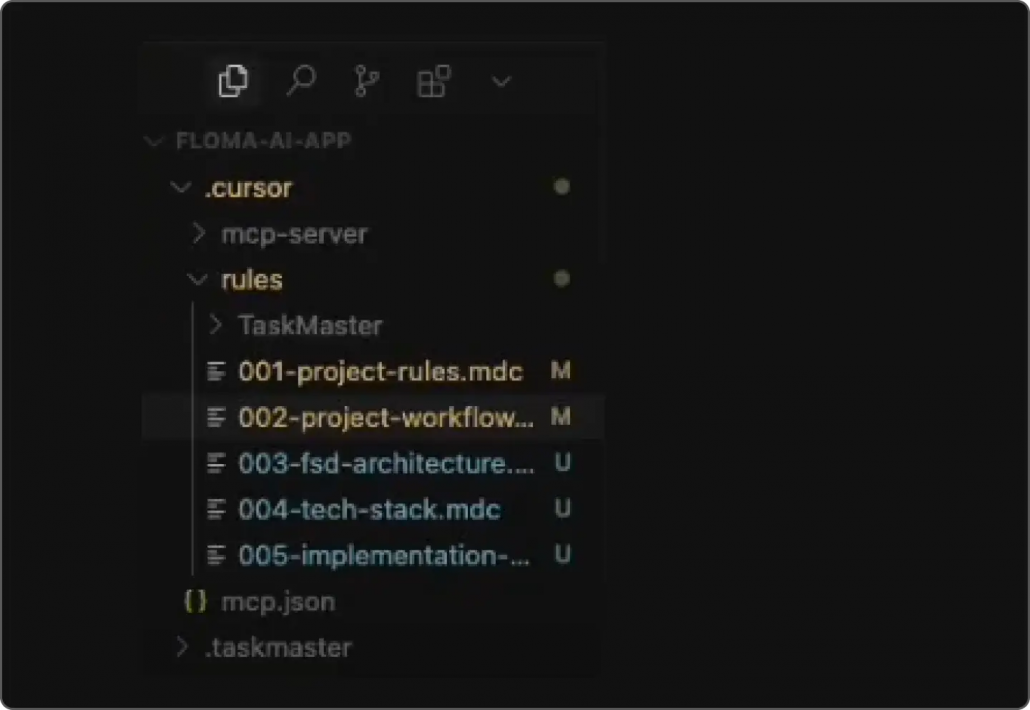Screen dimensions: 1030x710
Task: Open the Search magnifier icon
Action: (302, 81)
